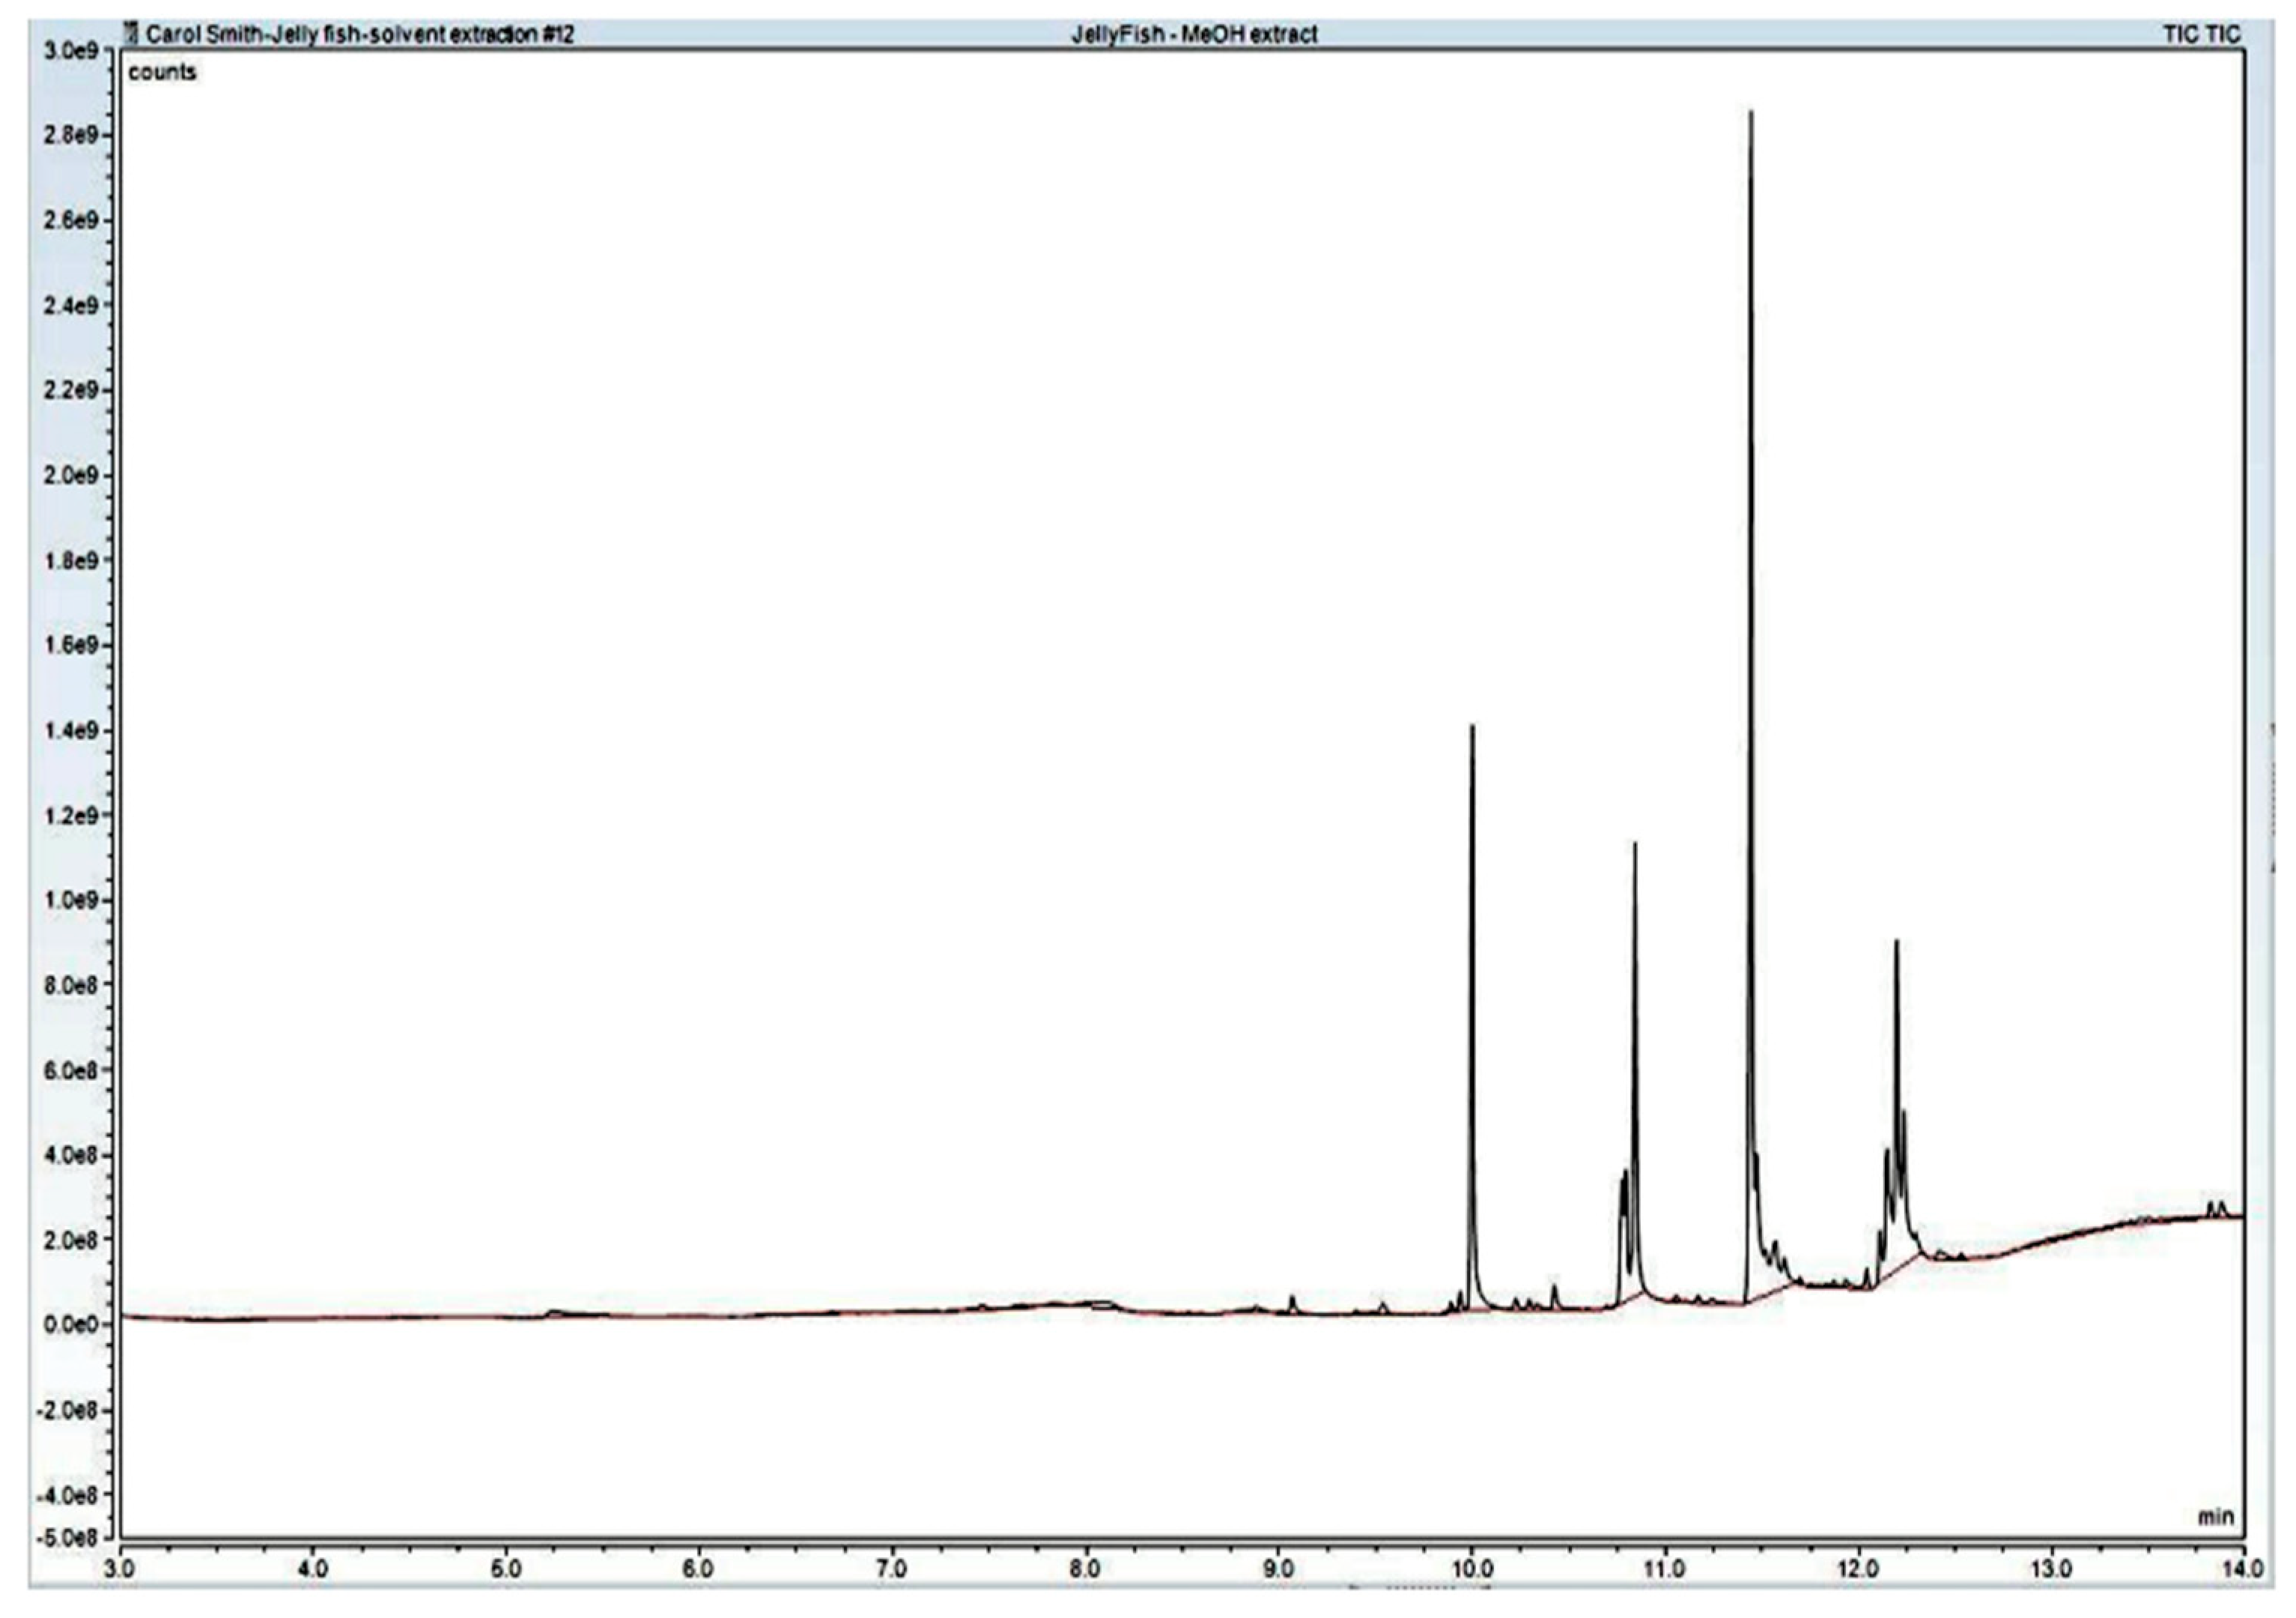The height and width of the screenshot is (1618, 2296).
Task: Click the '10.0' x-axis tick label
Action: [1472, 1570]
